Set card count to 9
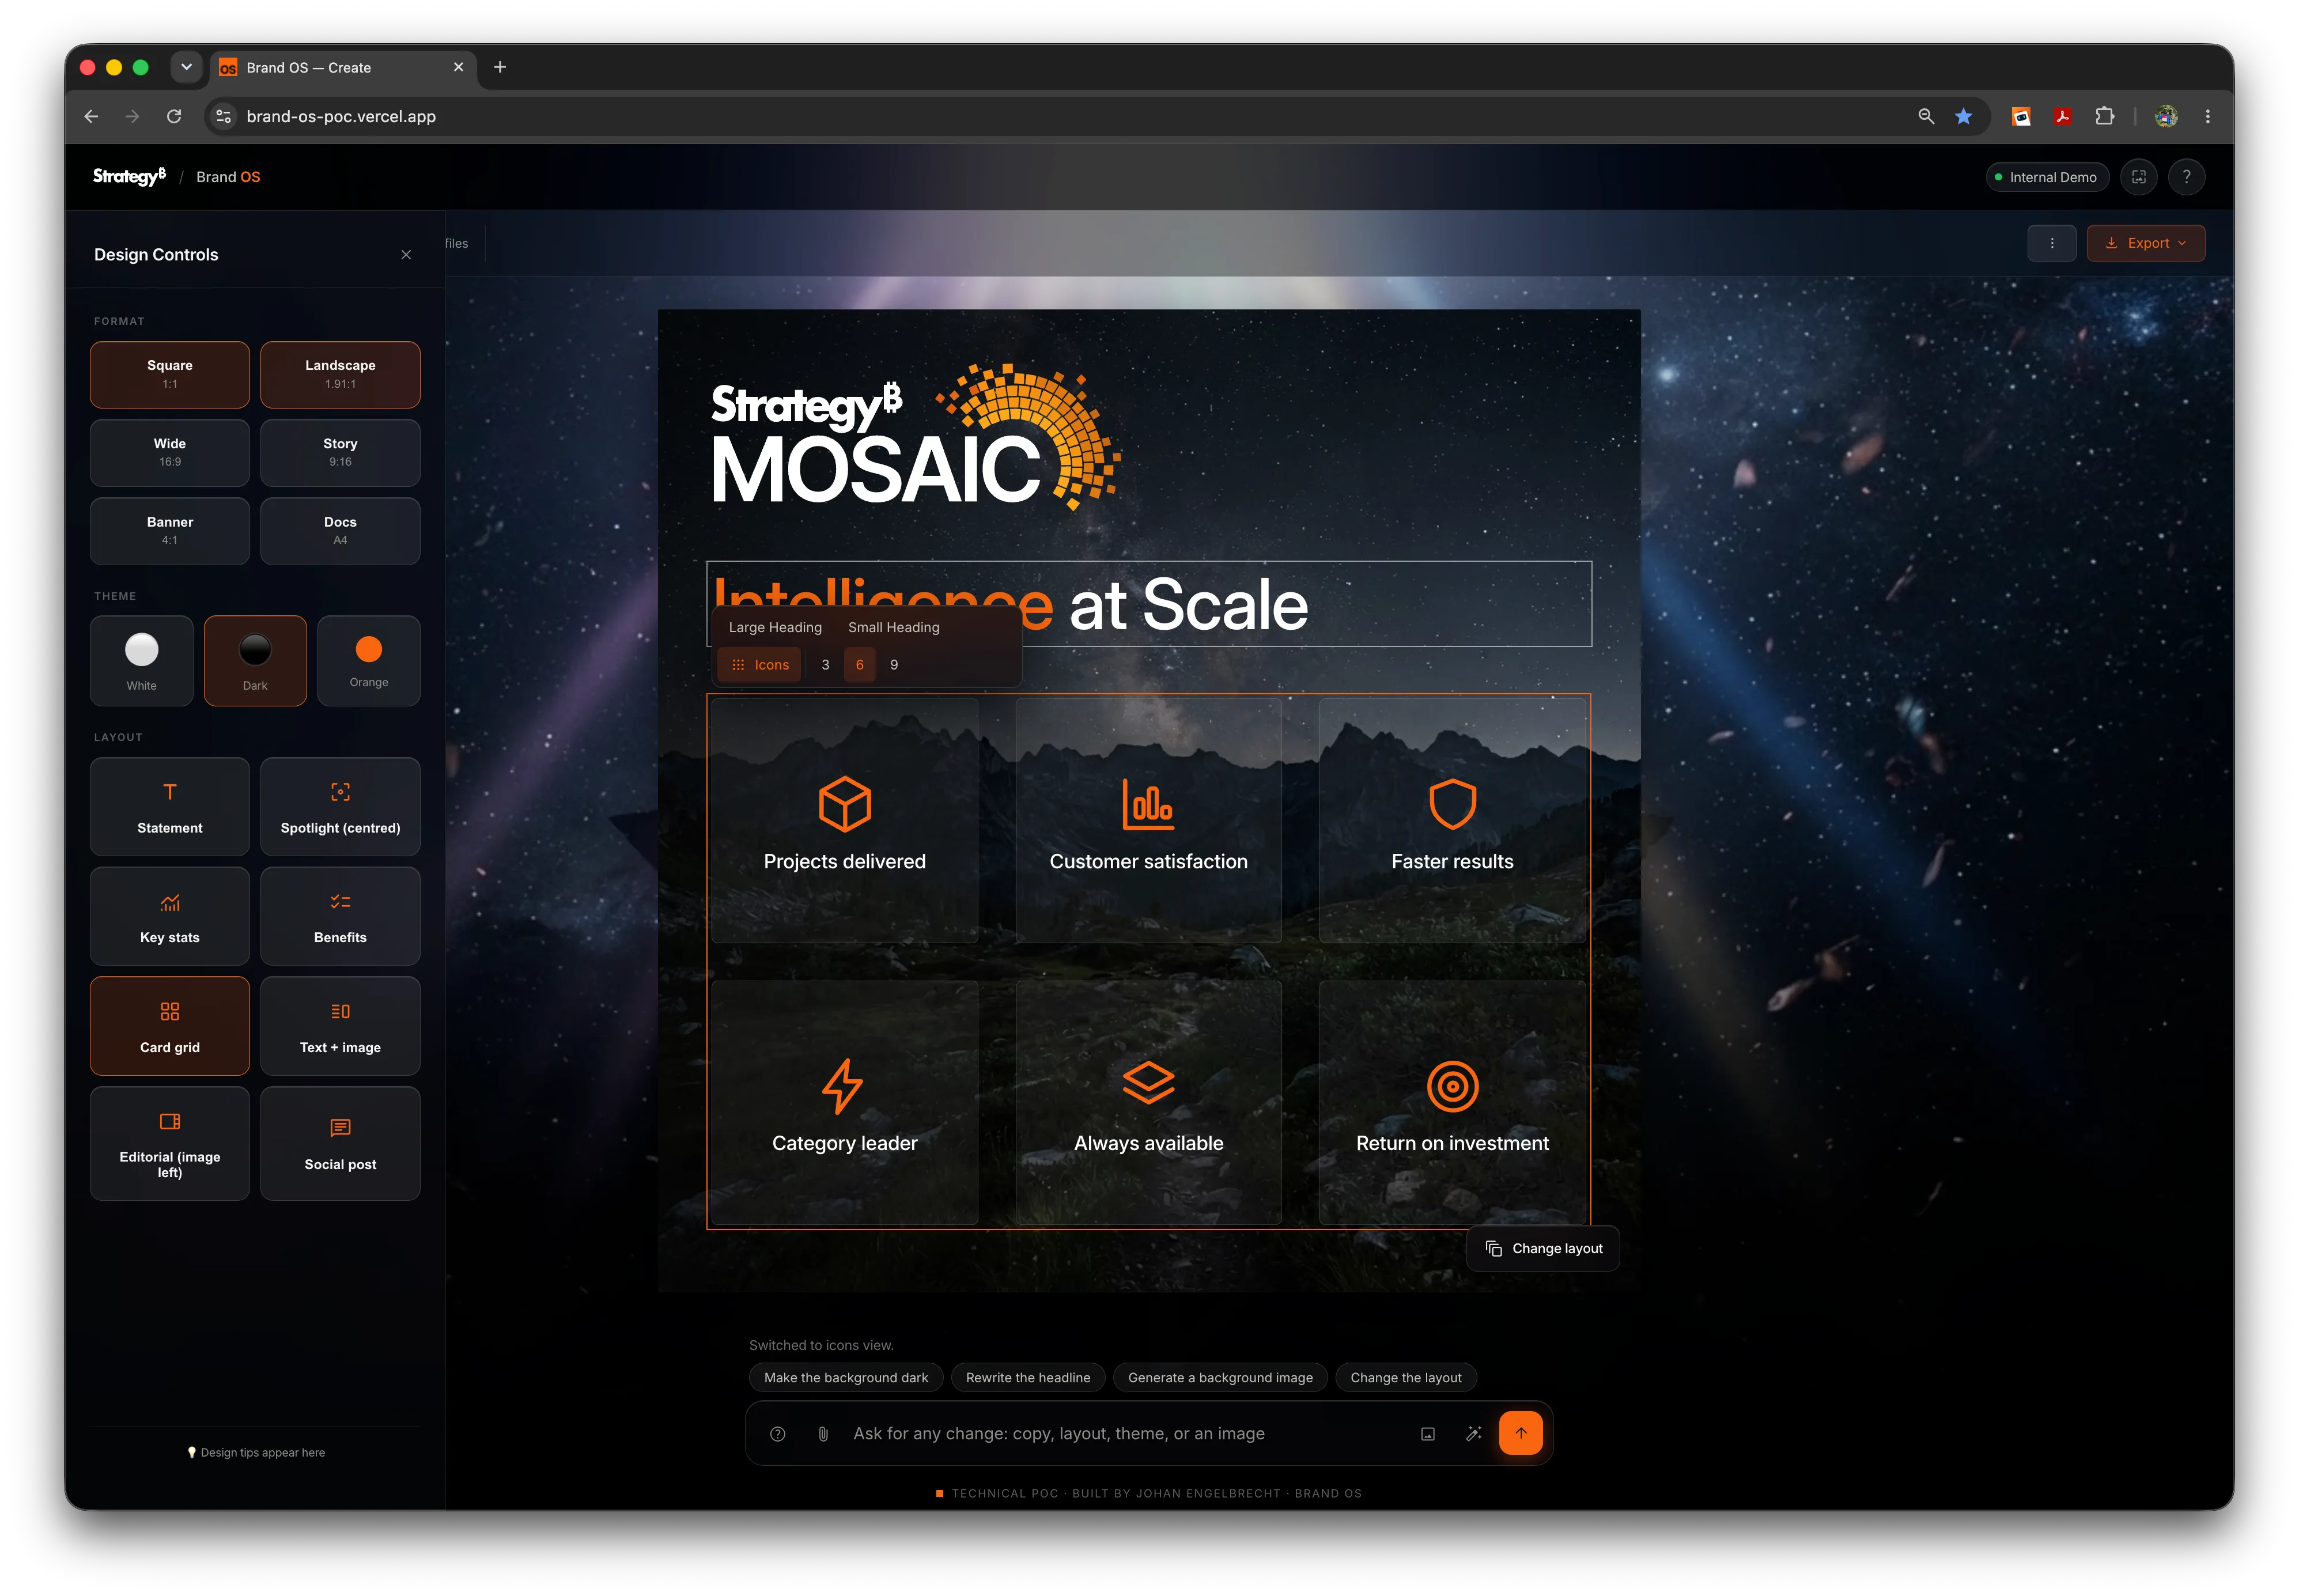The width and height of the screenshot is (2299, 1596). [x=894, y=665]
